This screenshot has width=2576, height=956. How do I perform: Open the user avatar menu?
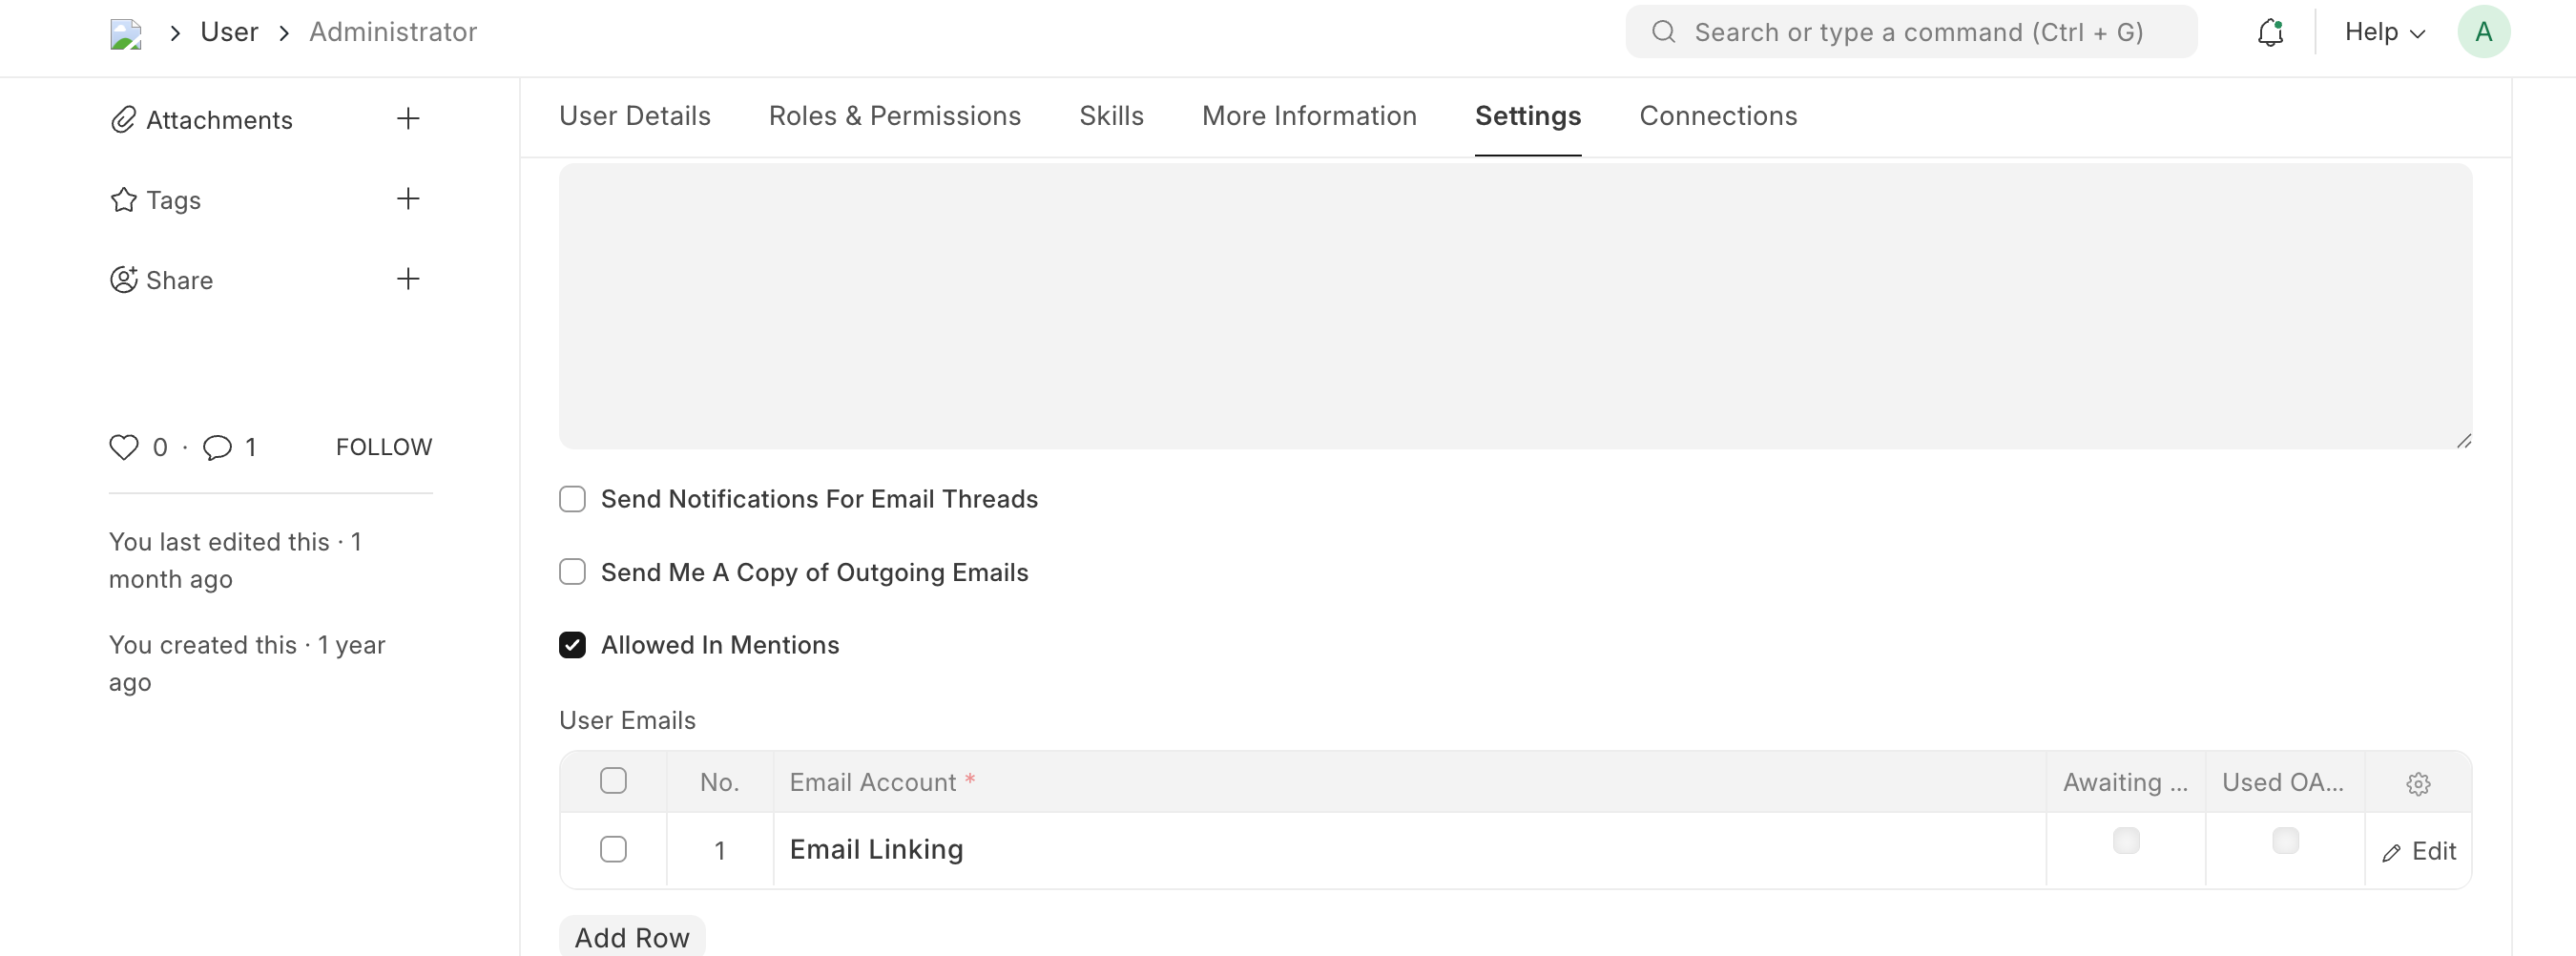pyautogui.click(x=2483, y=32)
